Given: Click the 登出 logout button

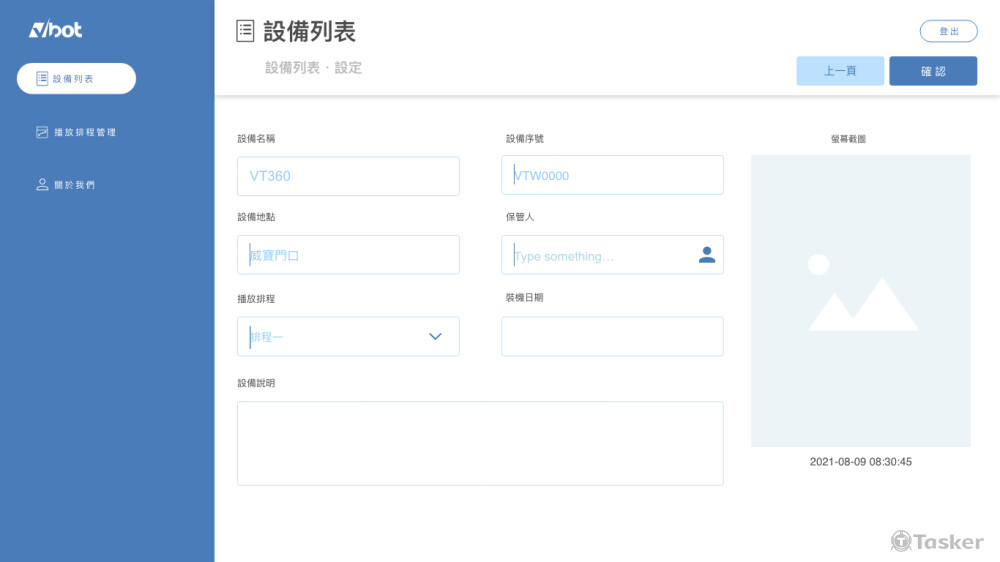Looking at the screenshot, I should pyautogui.click(x=948, y=32).
